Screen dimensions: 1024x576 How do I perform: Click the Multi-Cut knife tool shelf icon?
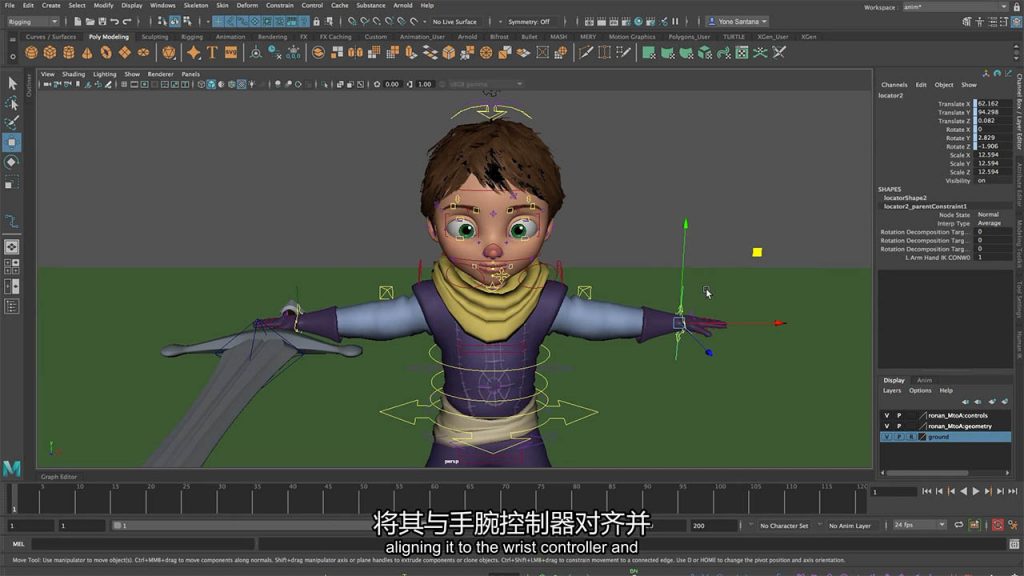point(586,53)
